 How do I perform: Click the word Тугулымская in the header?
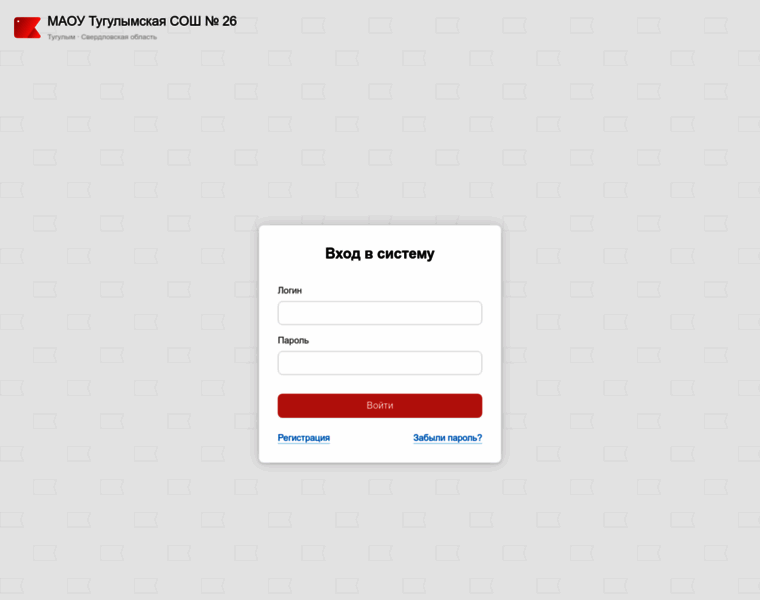click(x=127, y=21)
